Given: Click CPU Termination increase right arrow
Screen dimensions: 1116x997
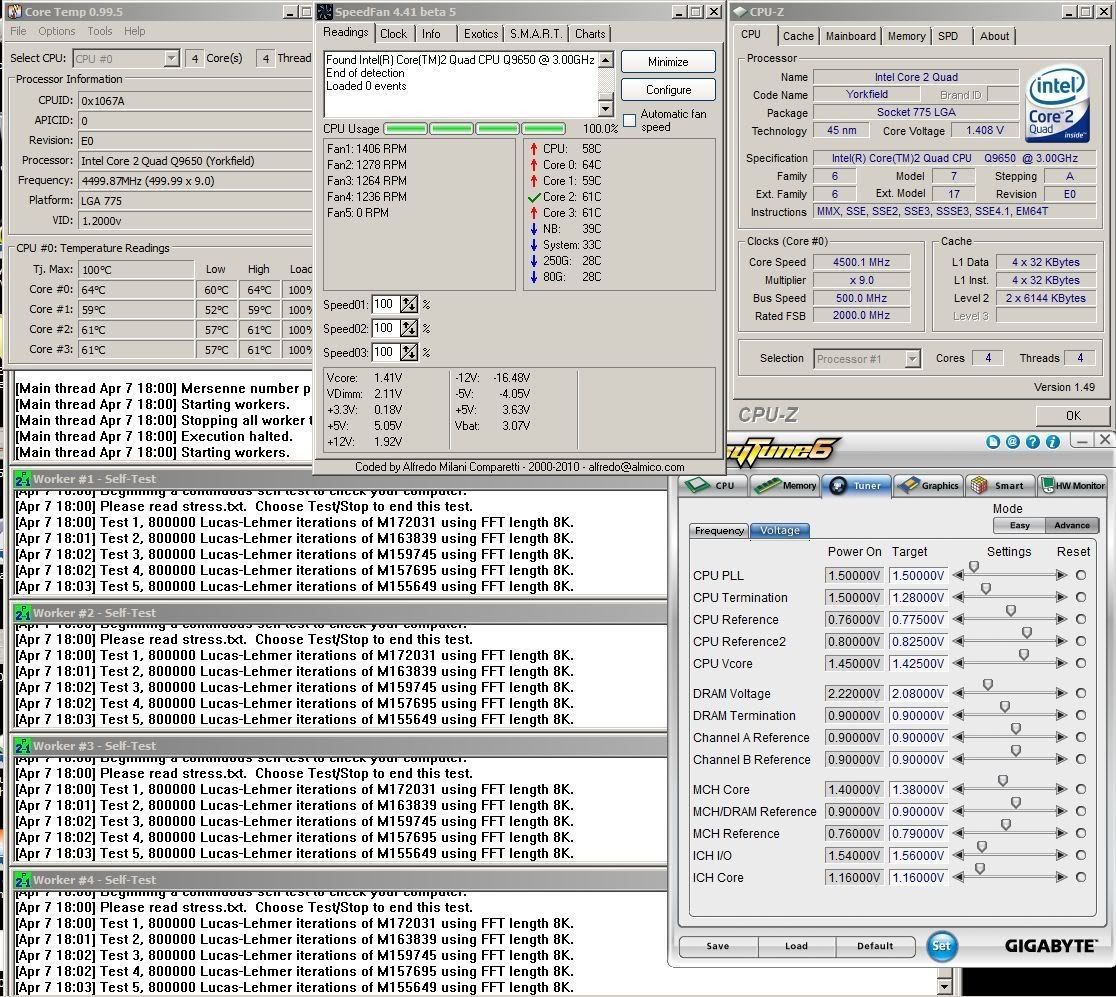Looking at the screenshot, I should (x=1062, y=597).
